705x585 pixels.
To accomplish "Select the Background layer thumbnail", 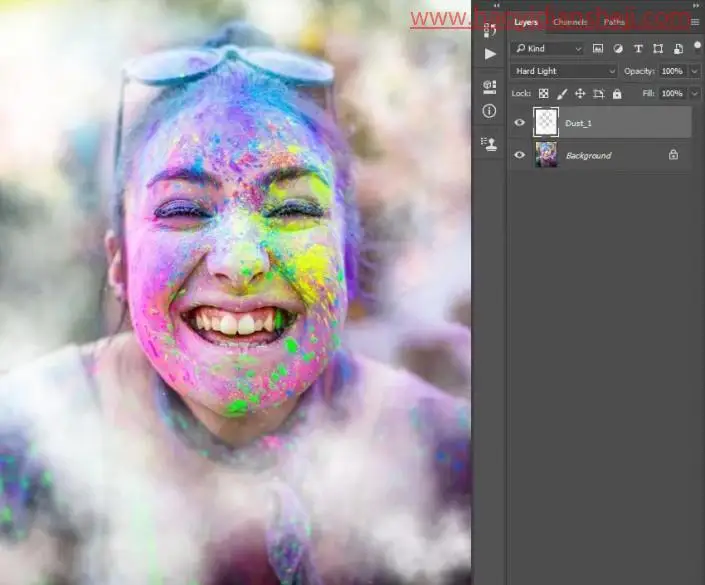I will tap(546, 154).
